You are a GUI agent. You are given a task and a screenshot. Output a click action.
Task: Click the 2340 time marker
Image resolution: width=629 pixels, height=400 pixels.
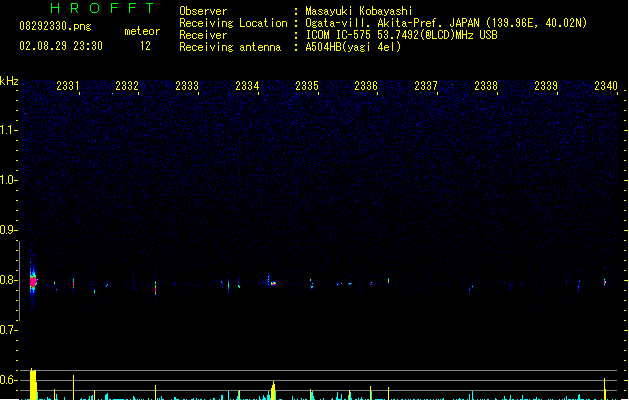(x=606, y=86)
